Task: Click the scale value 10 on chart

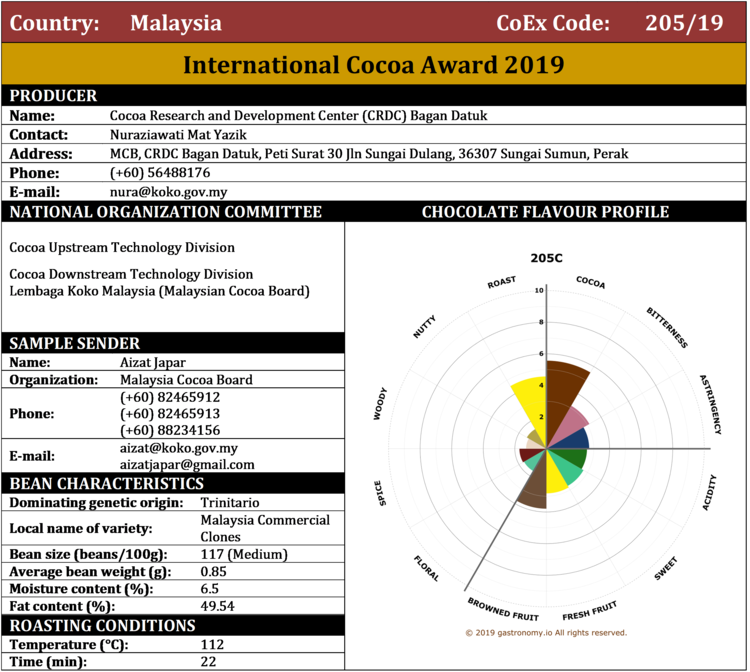Action: 539,290
